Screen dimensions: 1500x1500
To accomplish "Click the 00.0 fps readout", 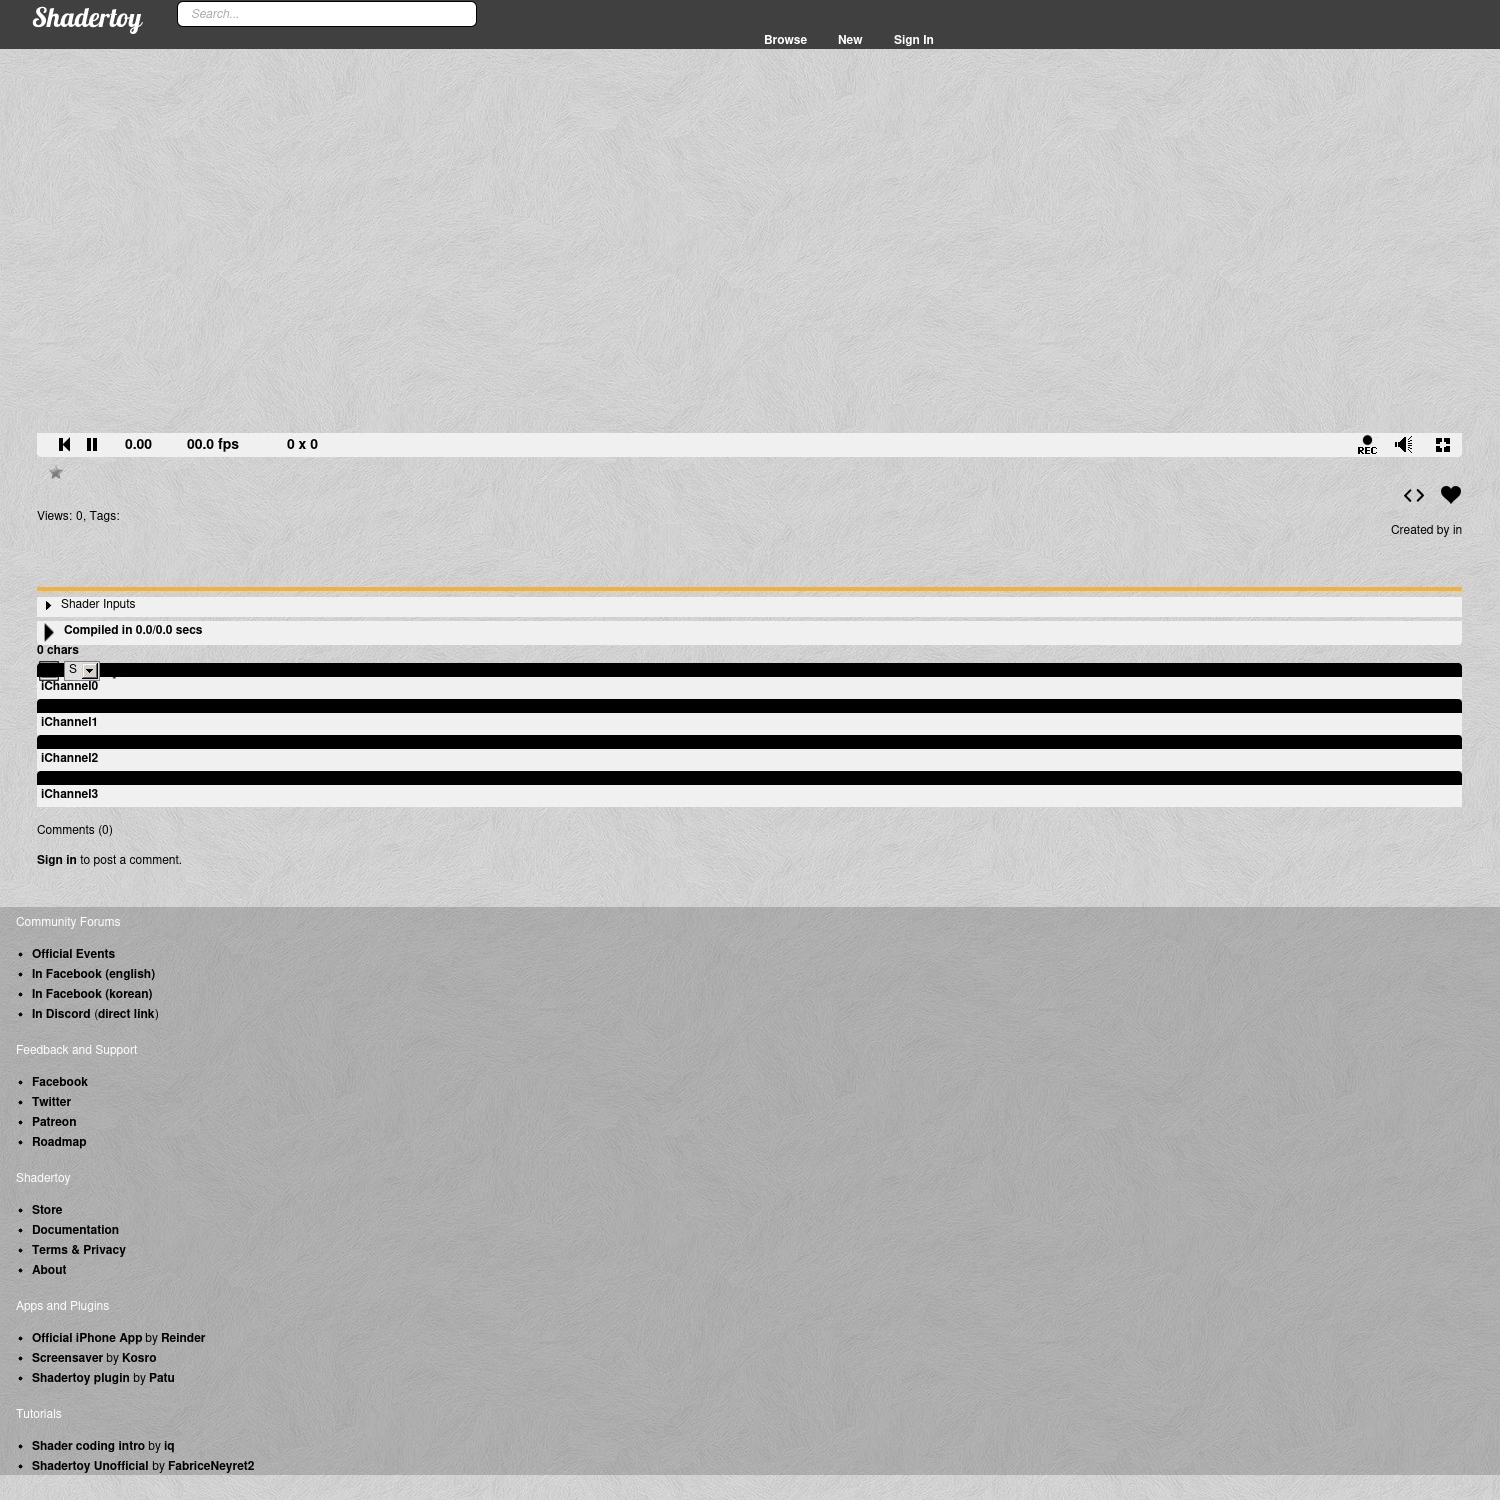I will coord(213,445).
